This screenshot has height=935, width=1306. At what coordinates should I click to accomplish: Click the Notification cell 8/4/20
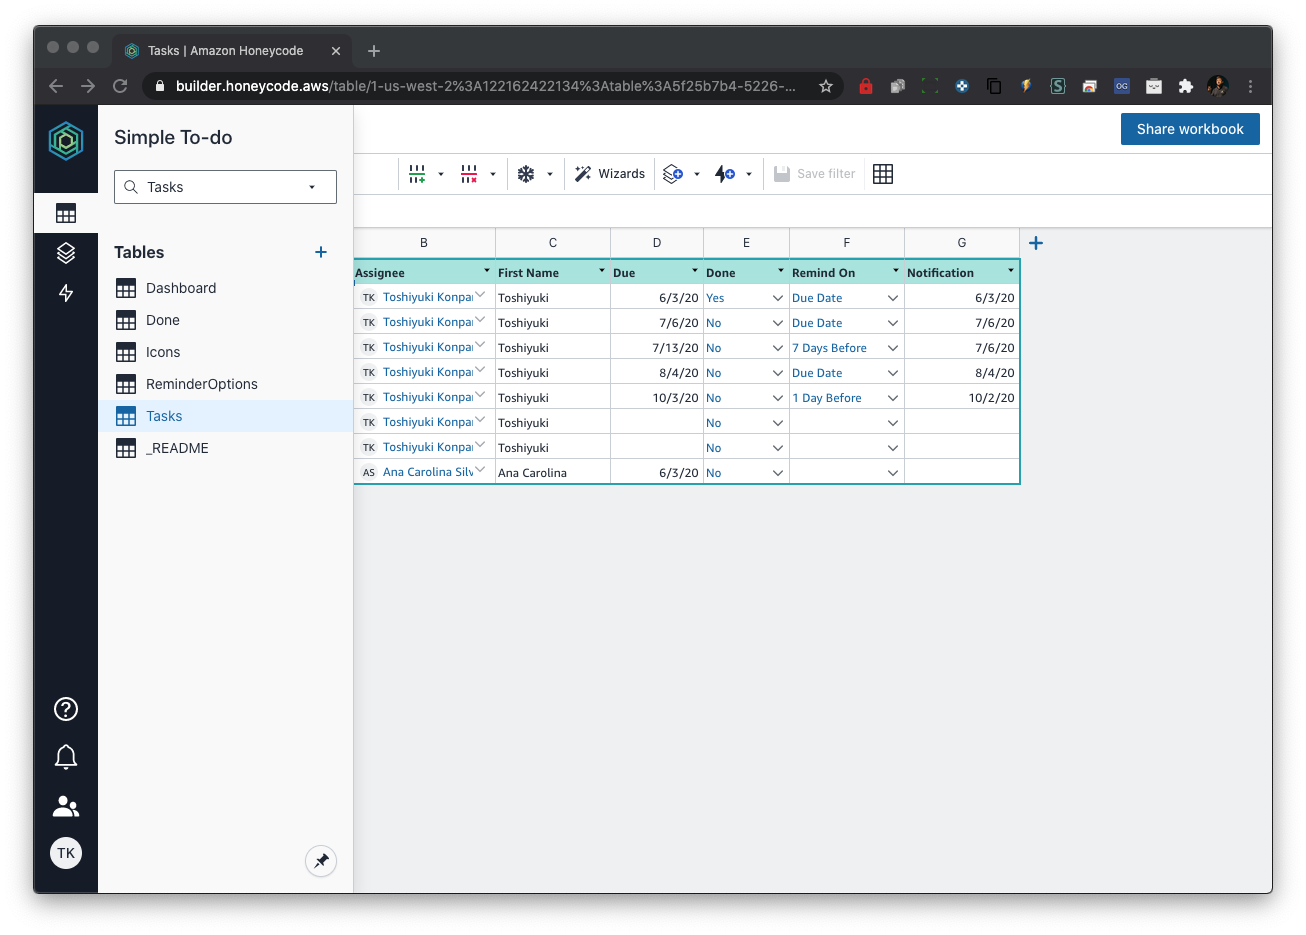[x=962, y=373]
